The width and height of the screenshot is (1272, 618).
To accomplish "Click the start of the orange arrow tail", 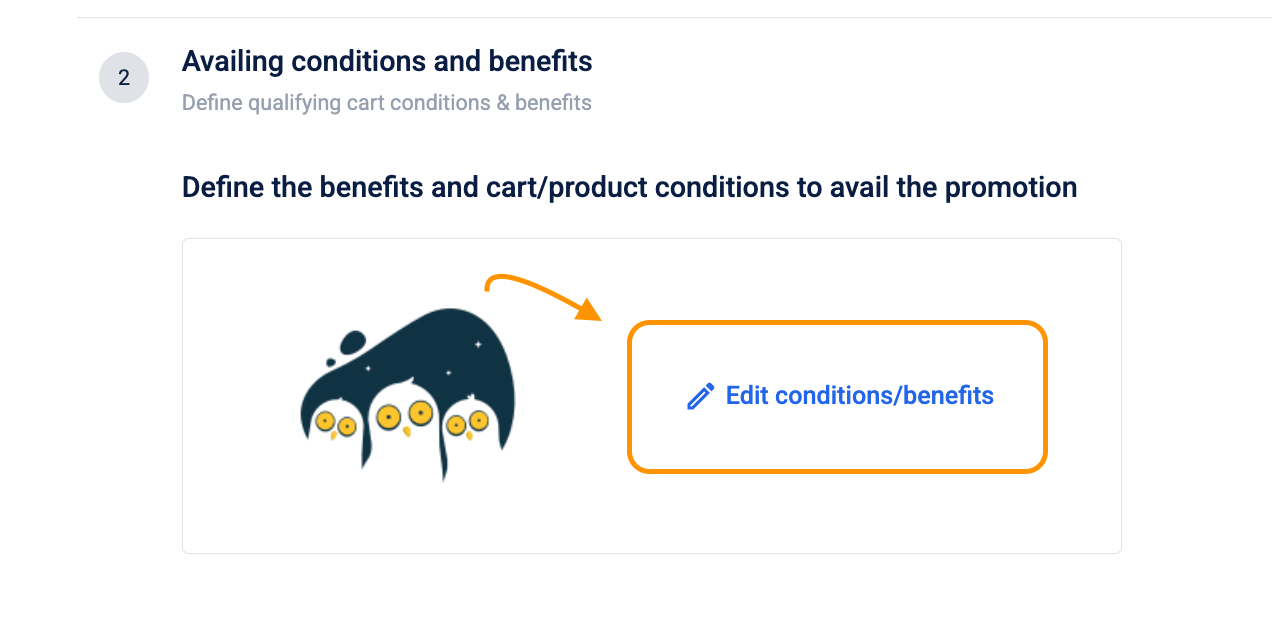I will coord(487,288).
